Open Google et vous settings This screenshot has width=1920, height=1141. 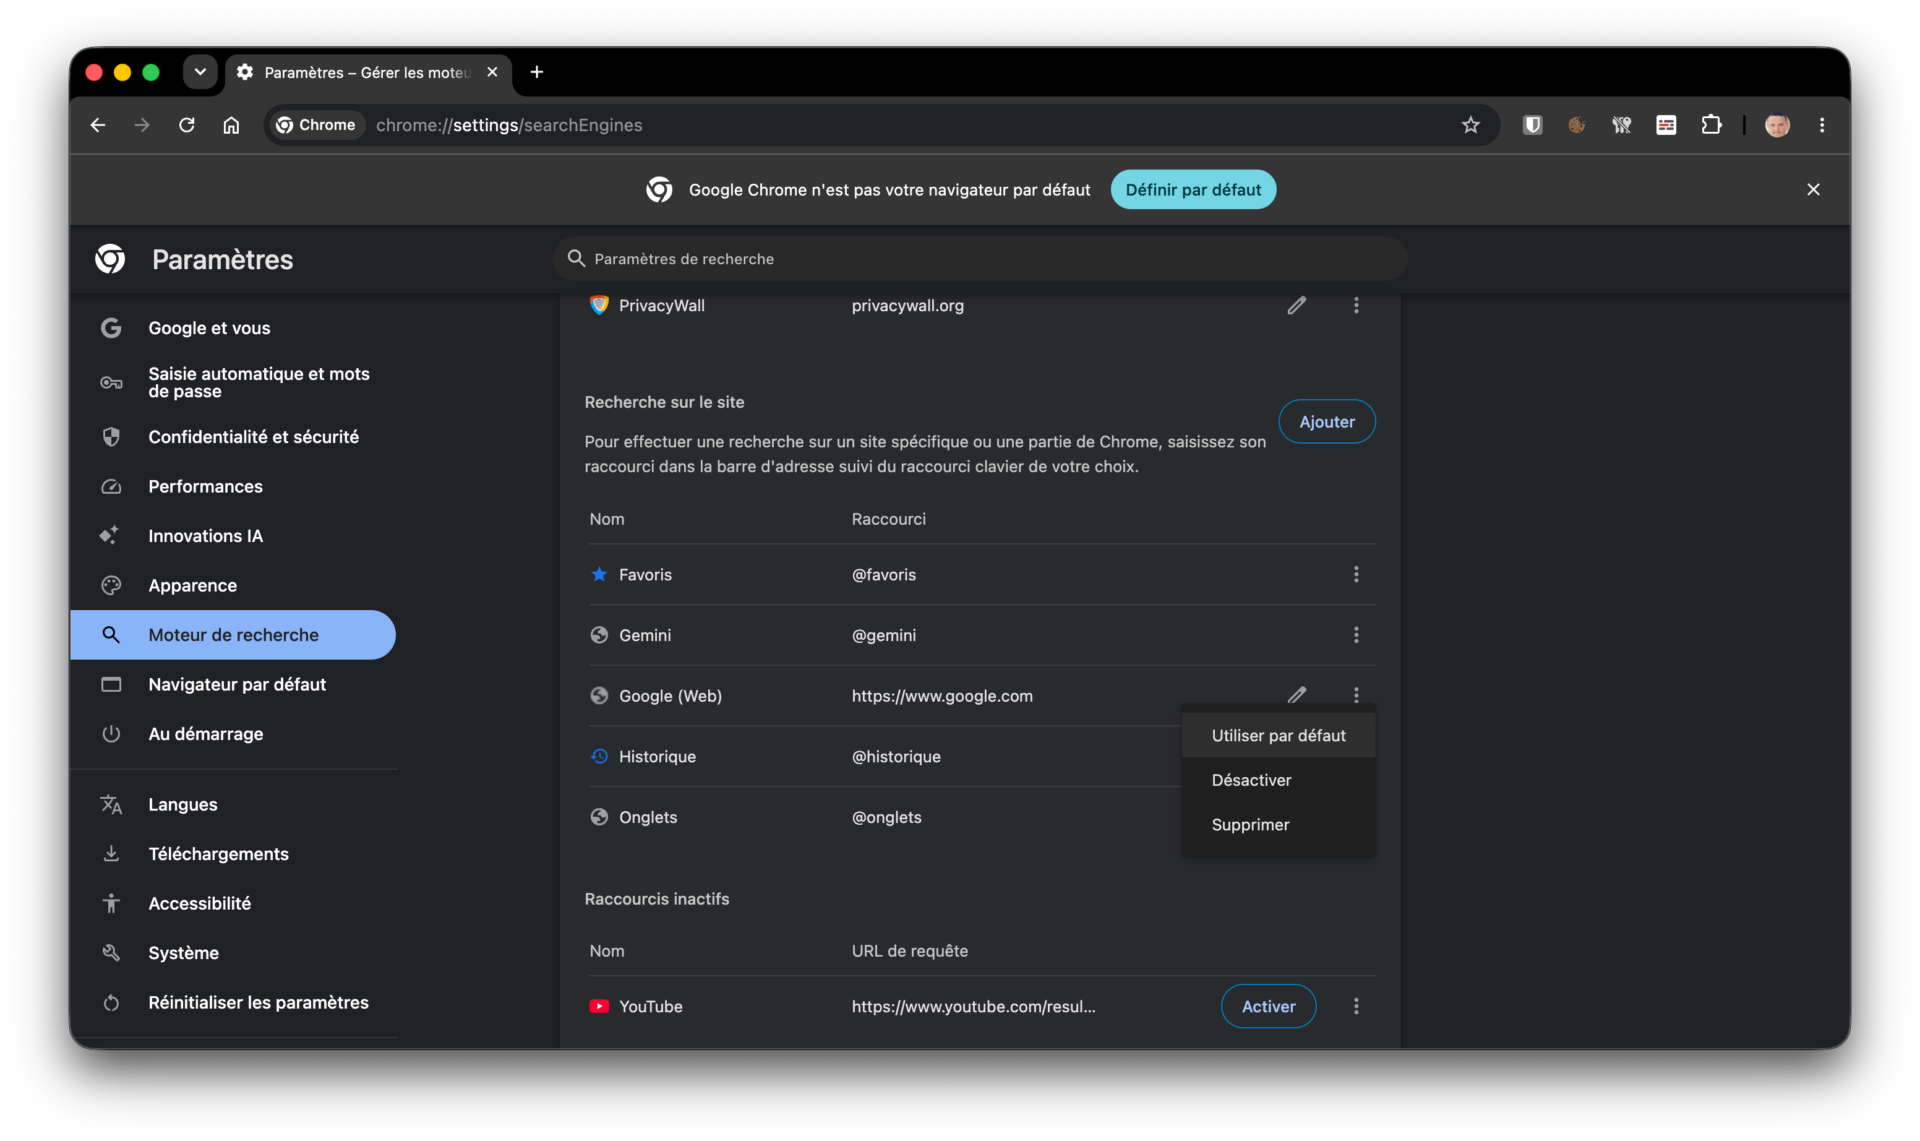[233, 328]
